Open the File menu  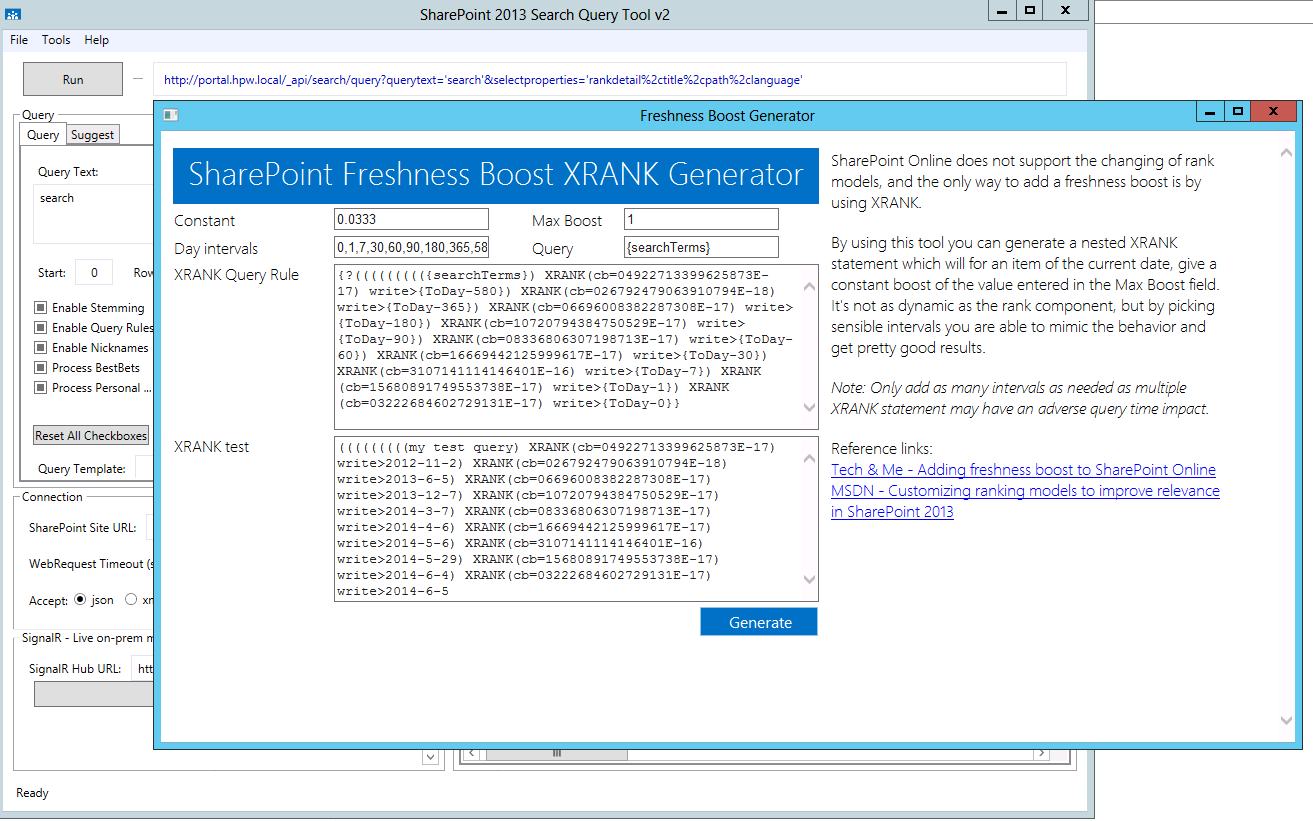(x=19, y=40)
